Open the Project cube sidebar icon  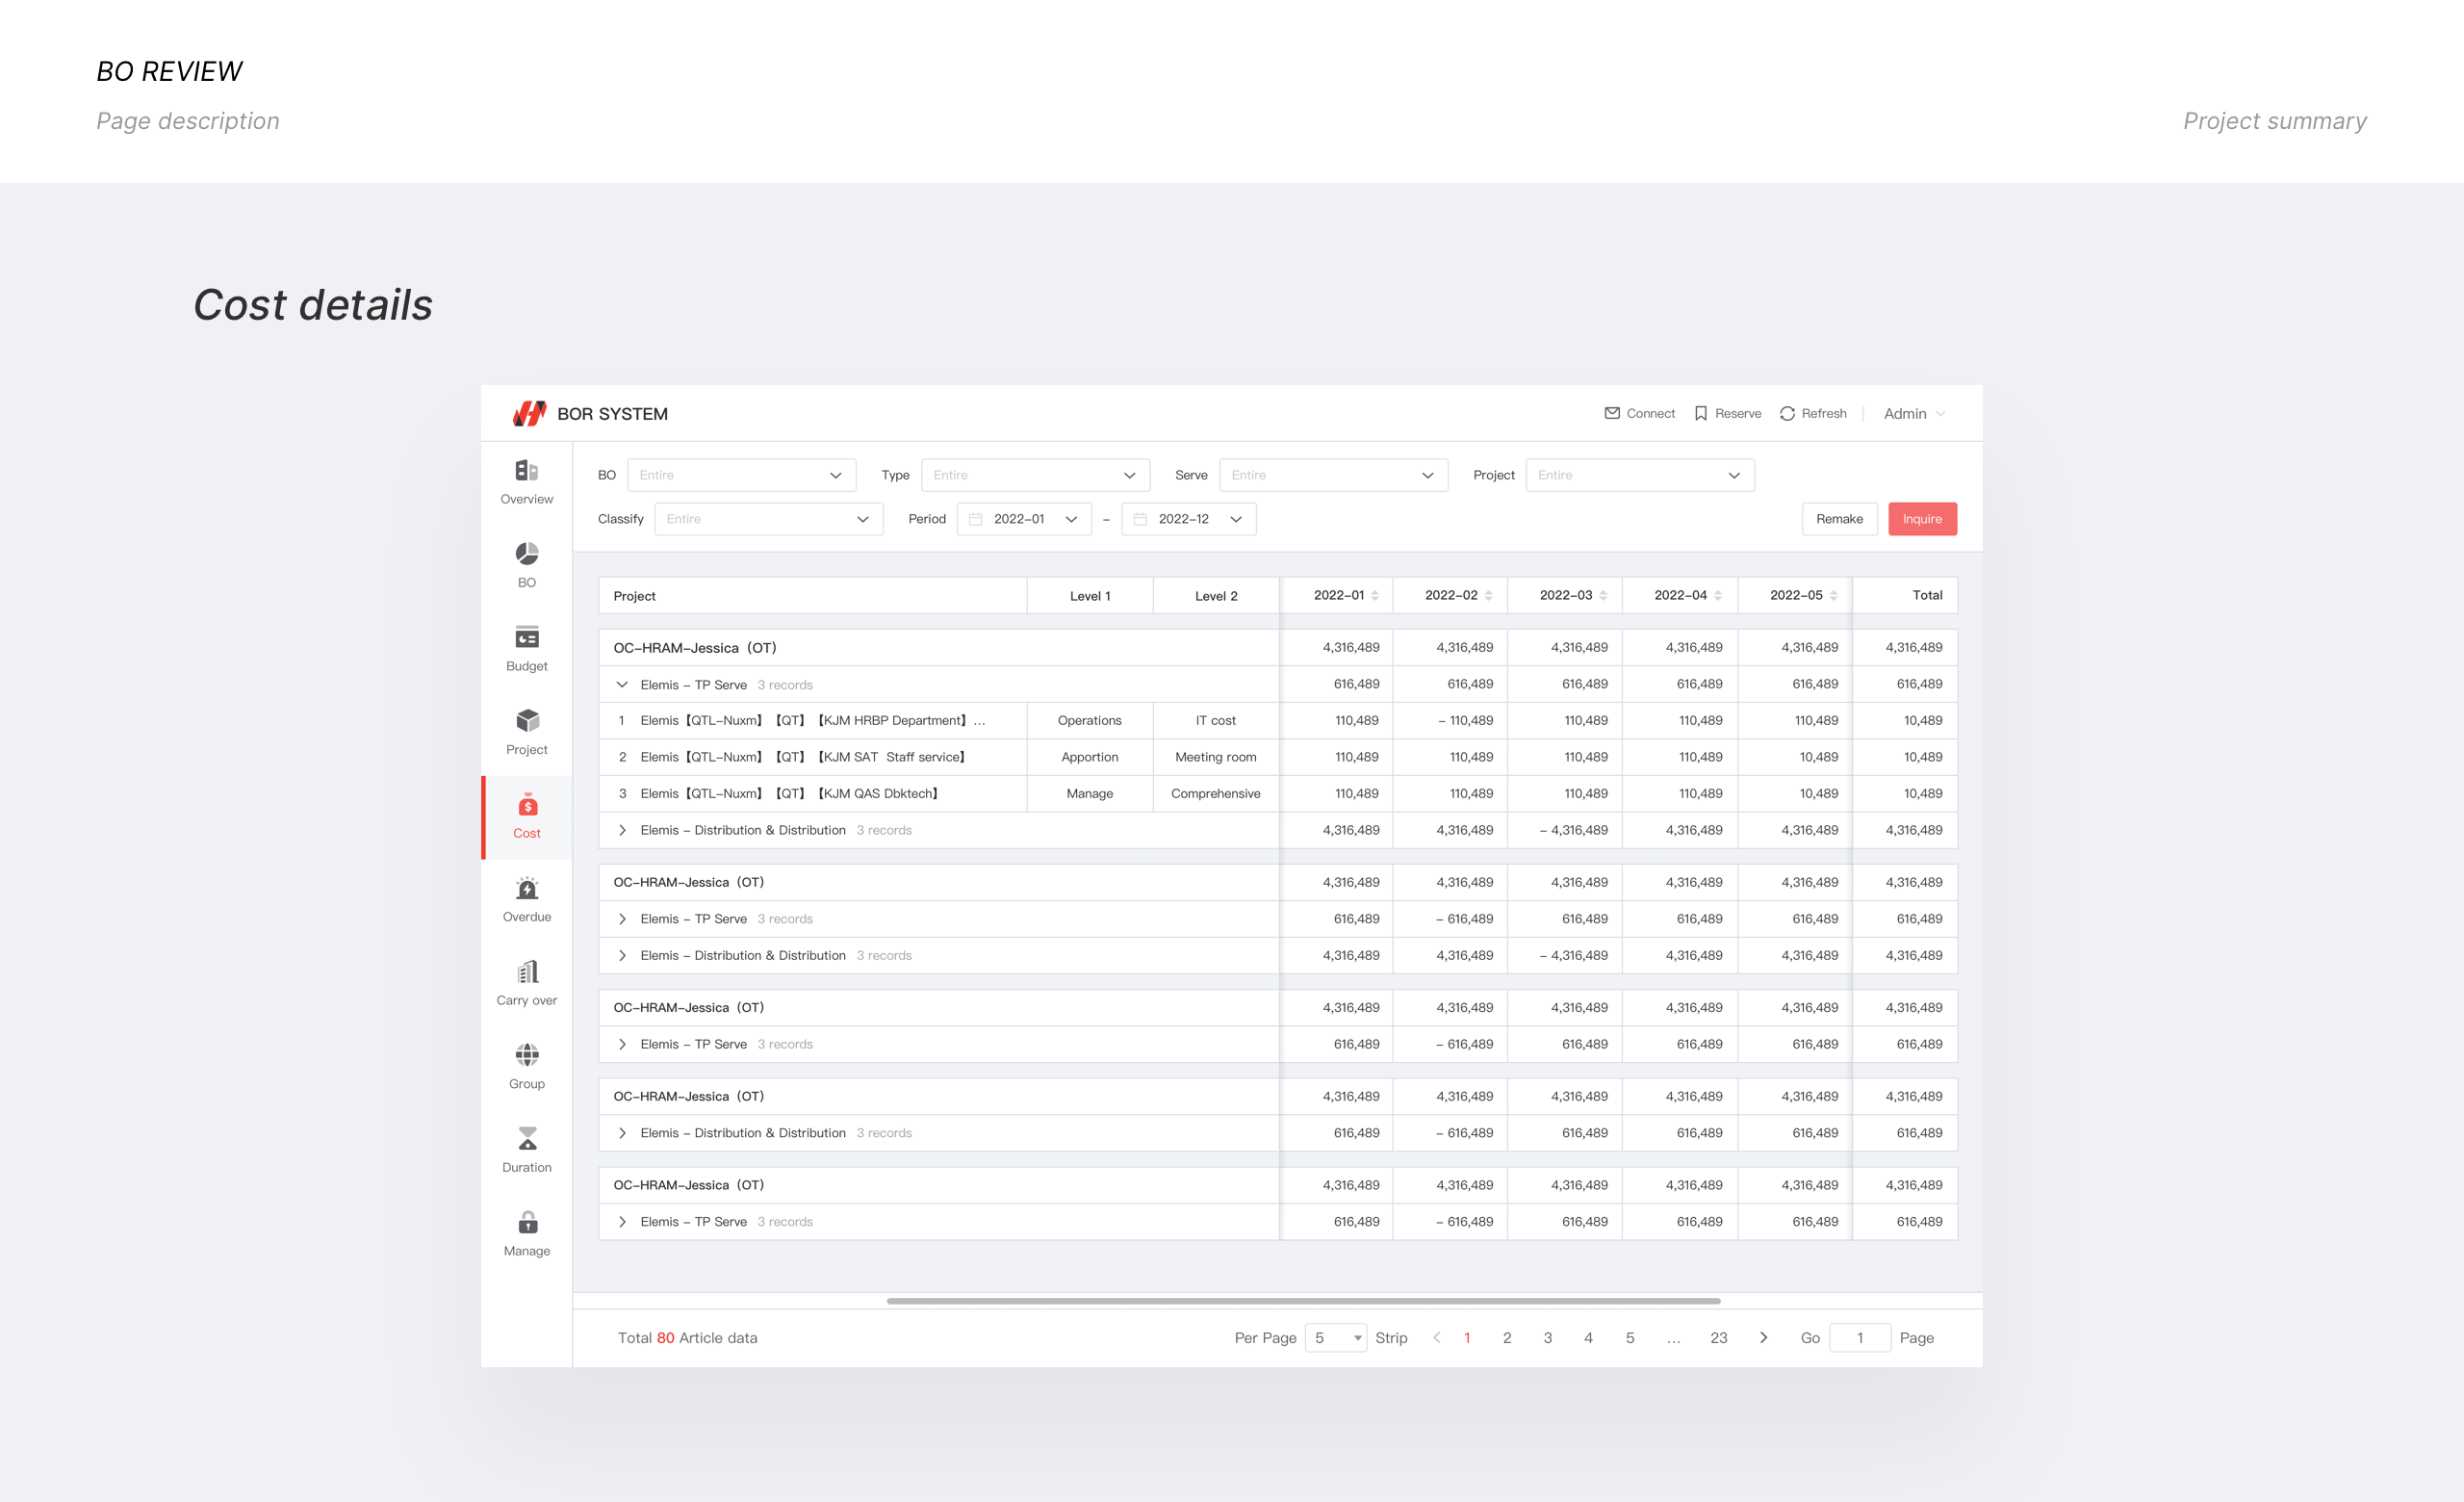527,720
